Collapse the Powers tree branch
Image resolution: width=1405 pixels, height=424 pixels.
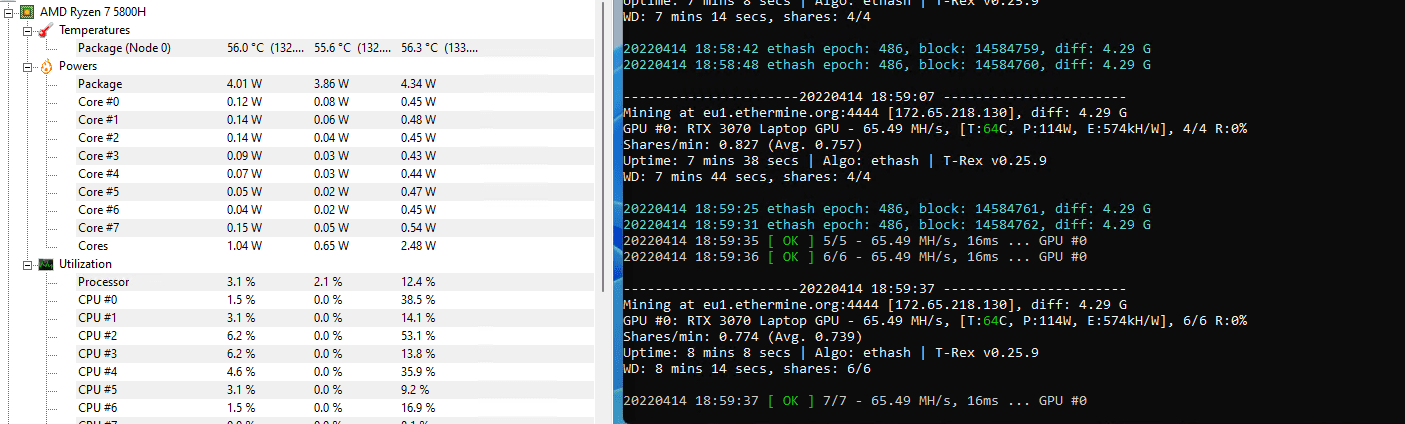27,66
